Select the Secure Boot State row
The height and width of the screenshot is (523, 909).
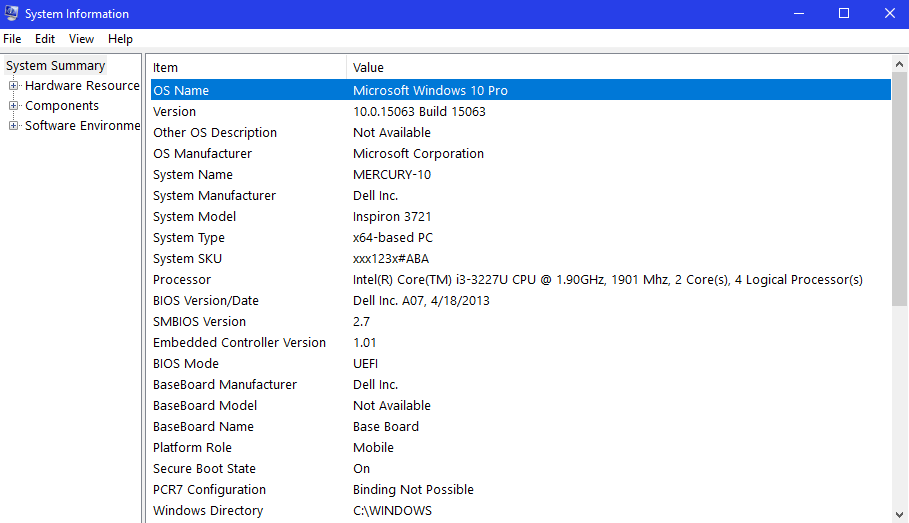point(521,468)
